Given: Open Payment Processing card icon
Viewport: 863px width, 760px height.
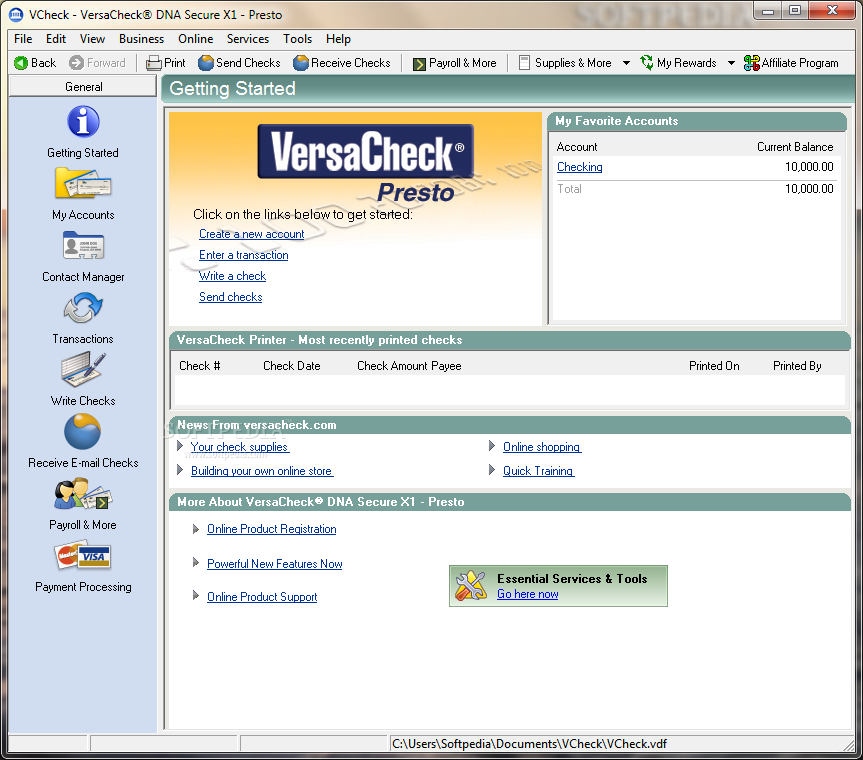Looking at the screenshot, I should 83,556.
